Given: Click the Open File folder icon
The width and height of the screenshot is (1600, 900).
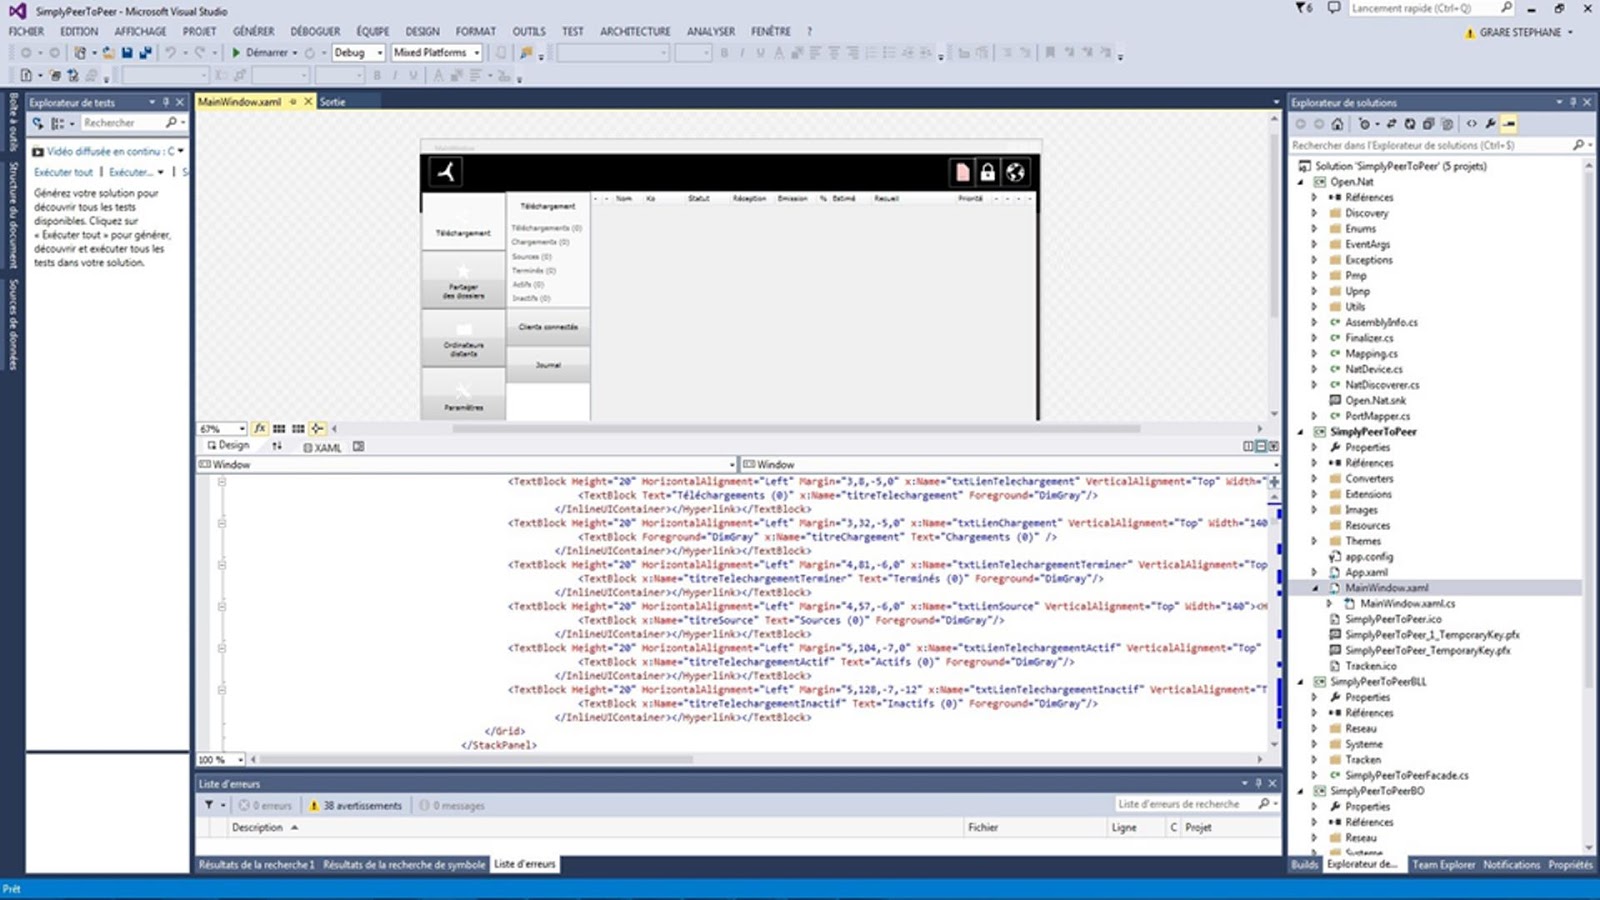Looking at the screenshot, I should pos(108,53).
